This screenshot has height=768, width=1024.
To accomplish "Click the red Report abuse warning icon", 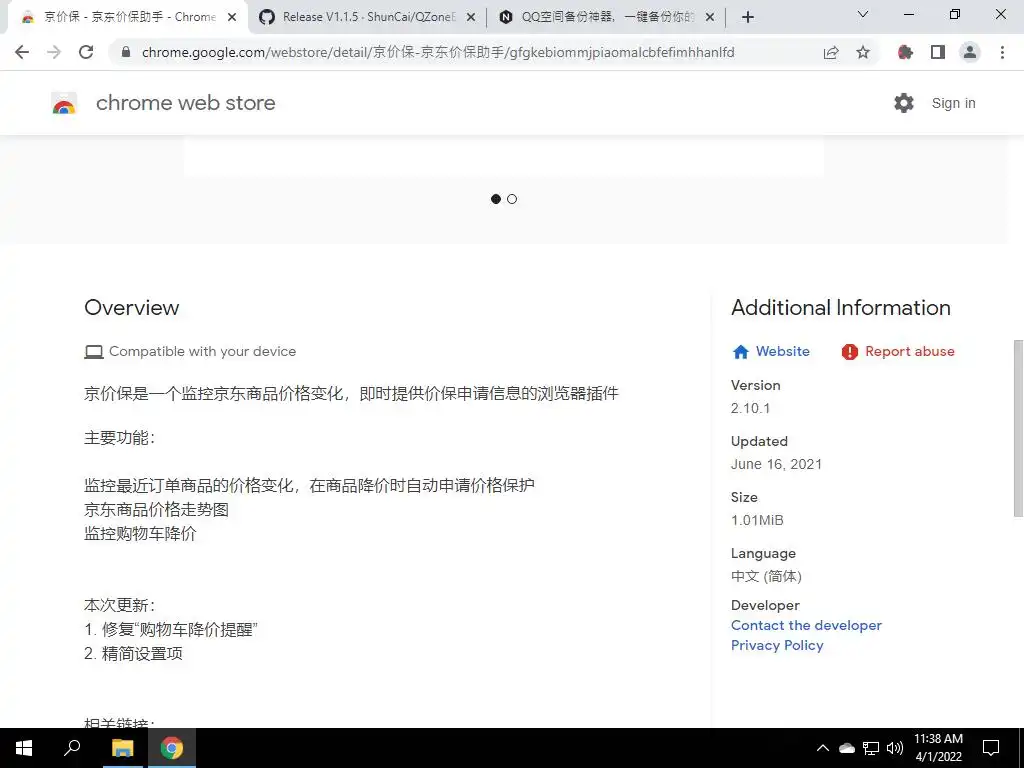I will point(850,352).
